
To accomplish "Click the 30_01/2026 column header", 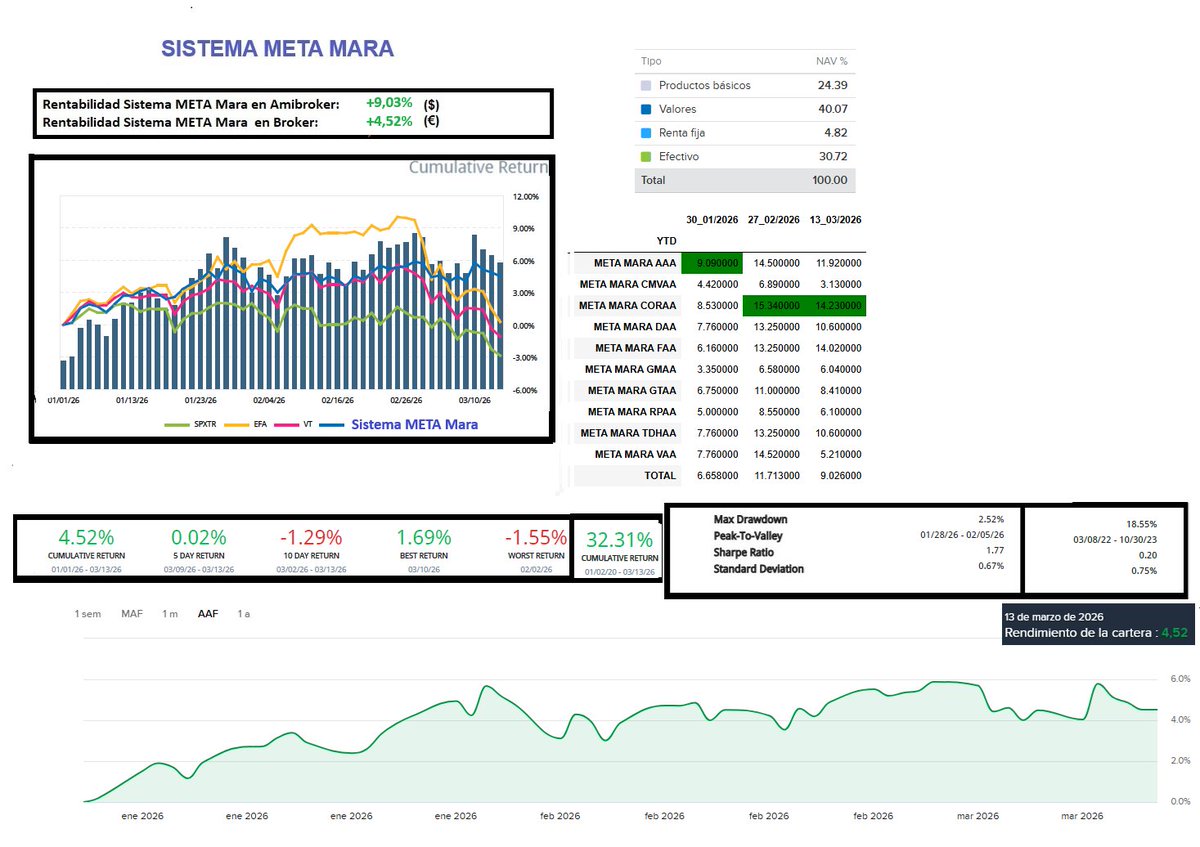I will tap(710, 220).
